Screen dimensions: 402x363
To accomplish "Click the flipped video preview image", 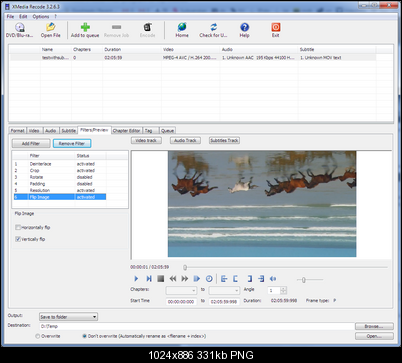I will tap(262, 204).
